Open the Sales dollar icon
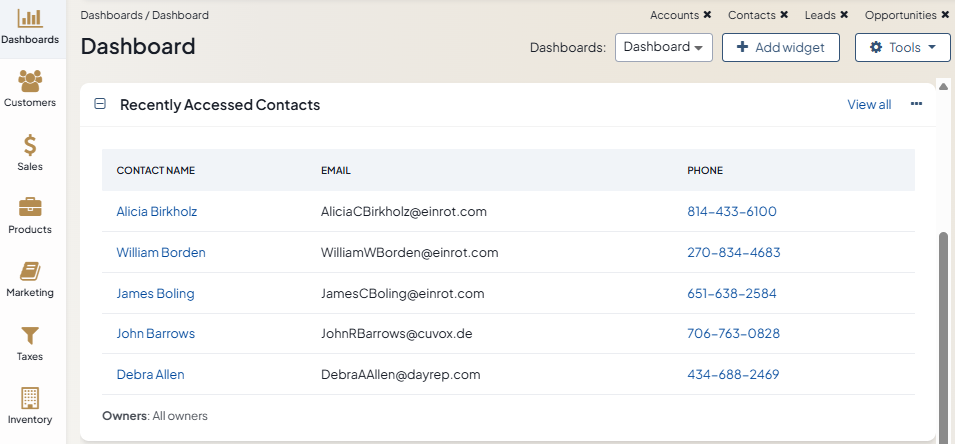The height and width of the screenshot is (444, 955). click(30, 145)
